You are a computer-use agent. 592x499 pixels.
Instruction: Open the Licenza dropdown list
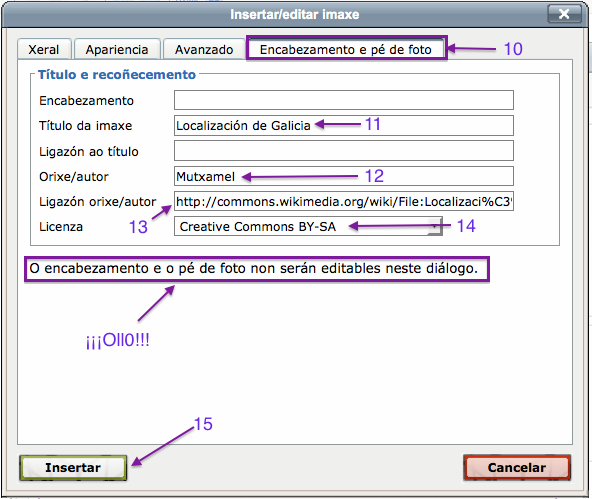click(x=308, y=226)
